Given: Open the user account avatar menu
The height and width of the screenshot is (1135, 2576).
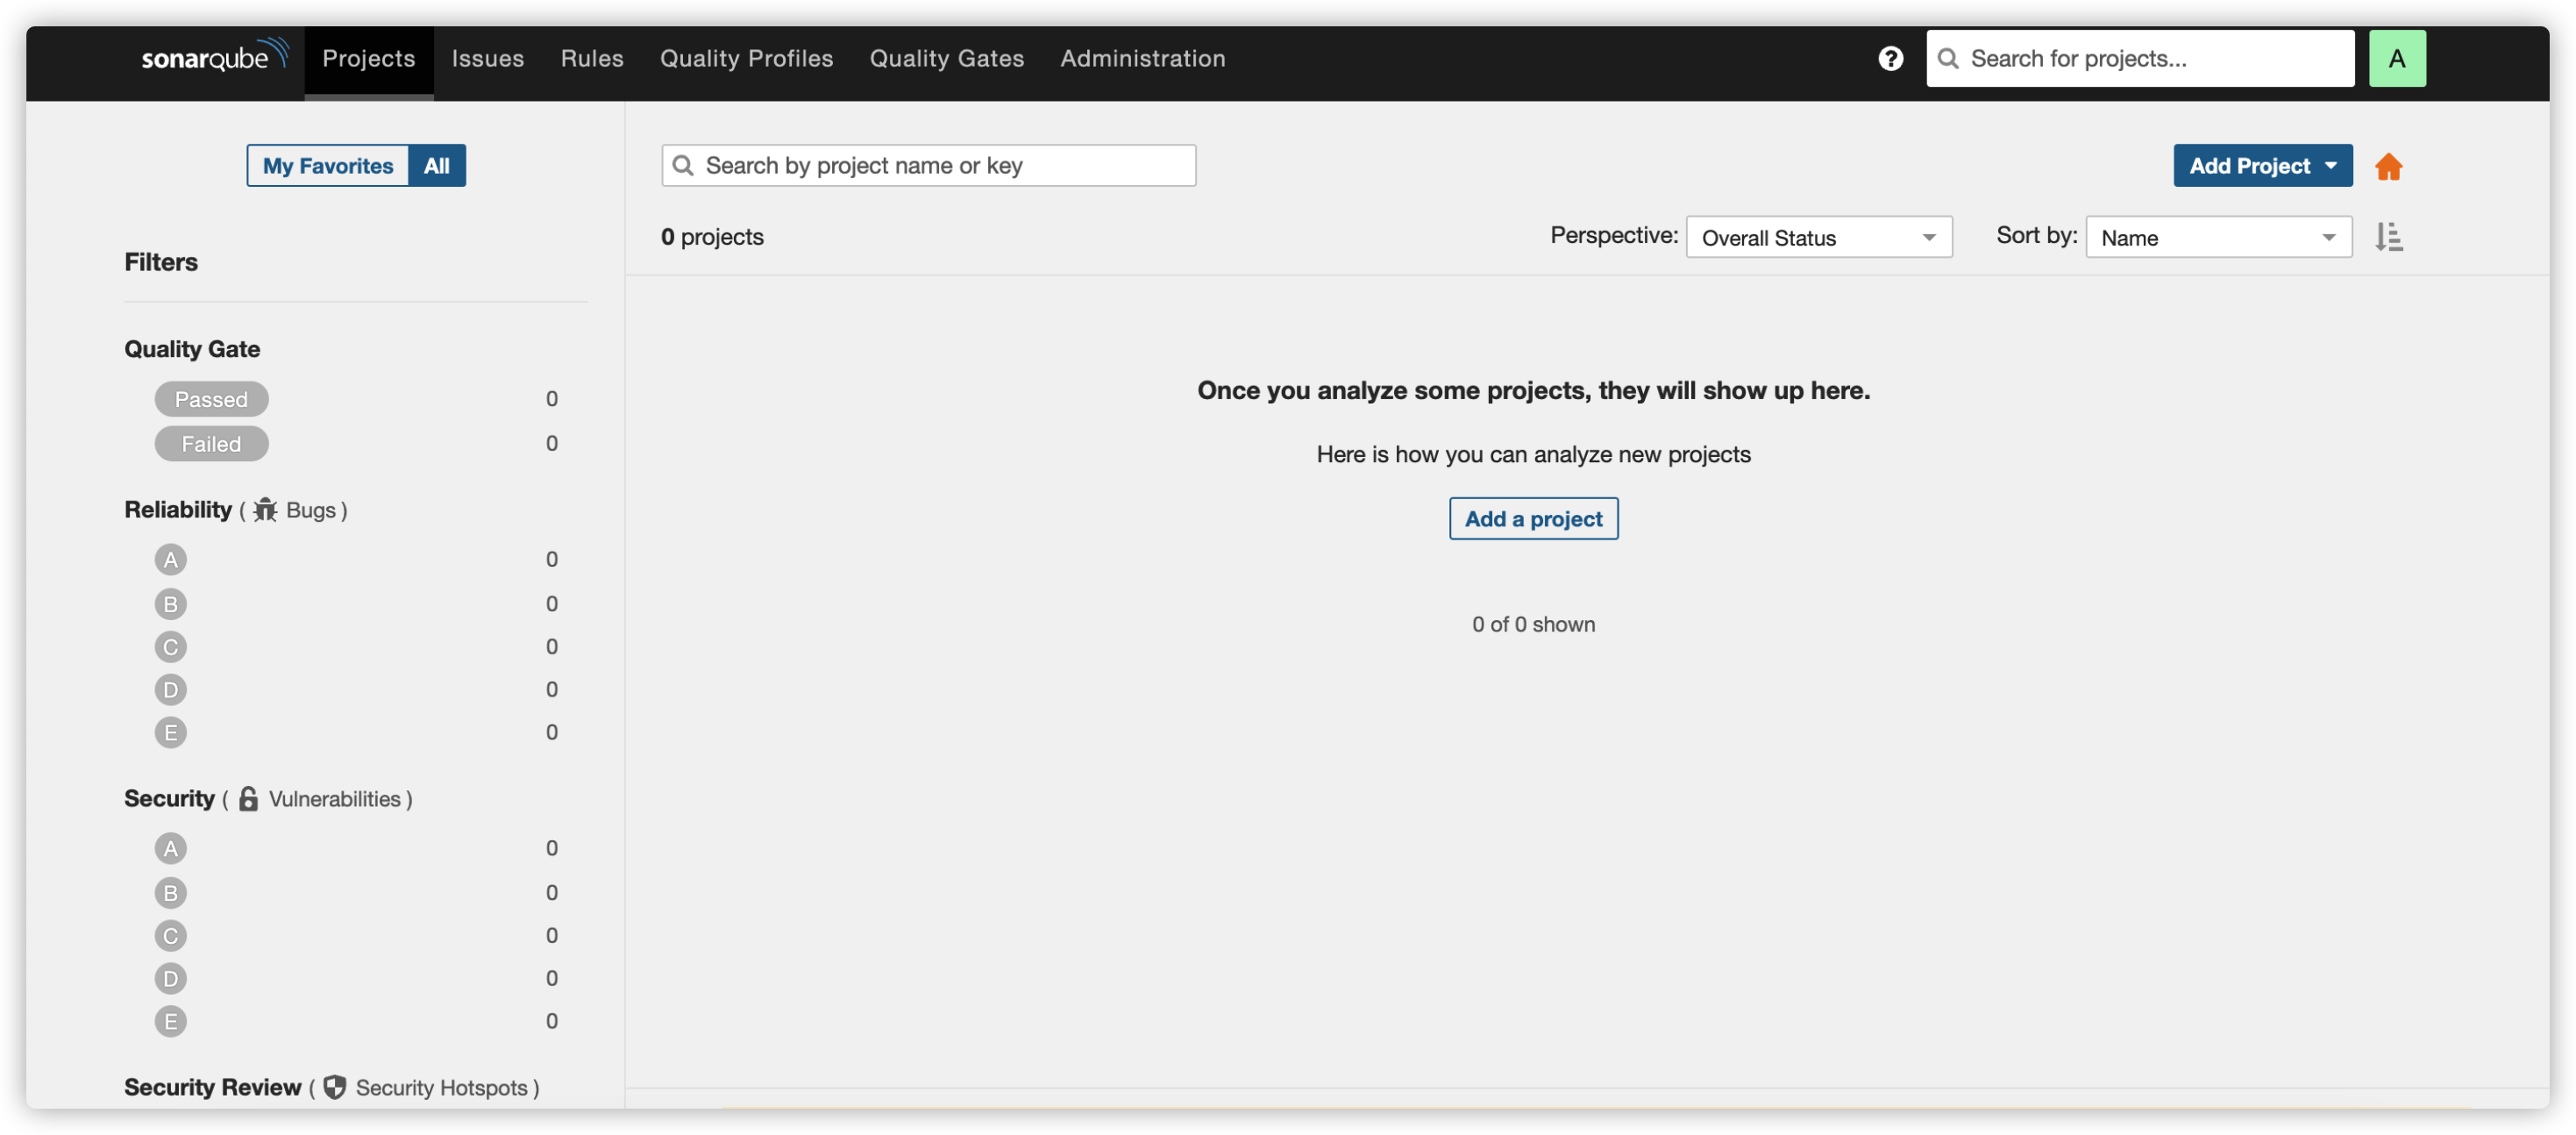Looking at the screenshot, I should [x=2397, y=58].
